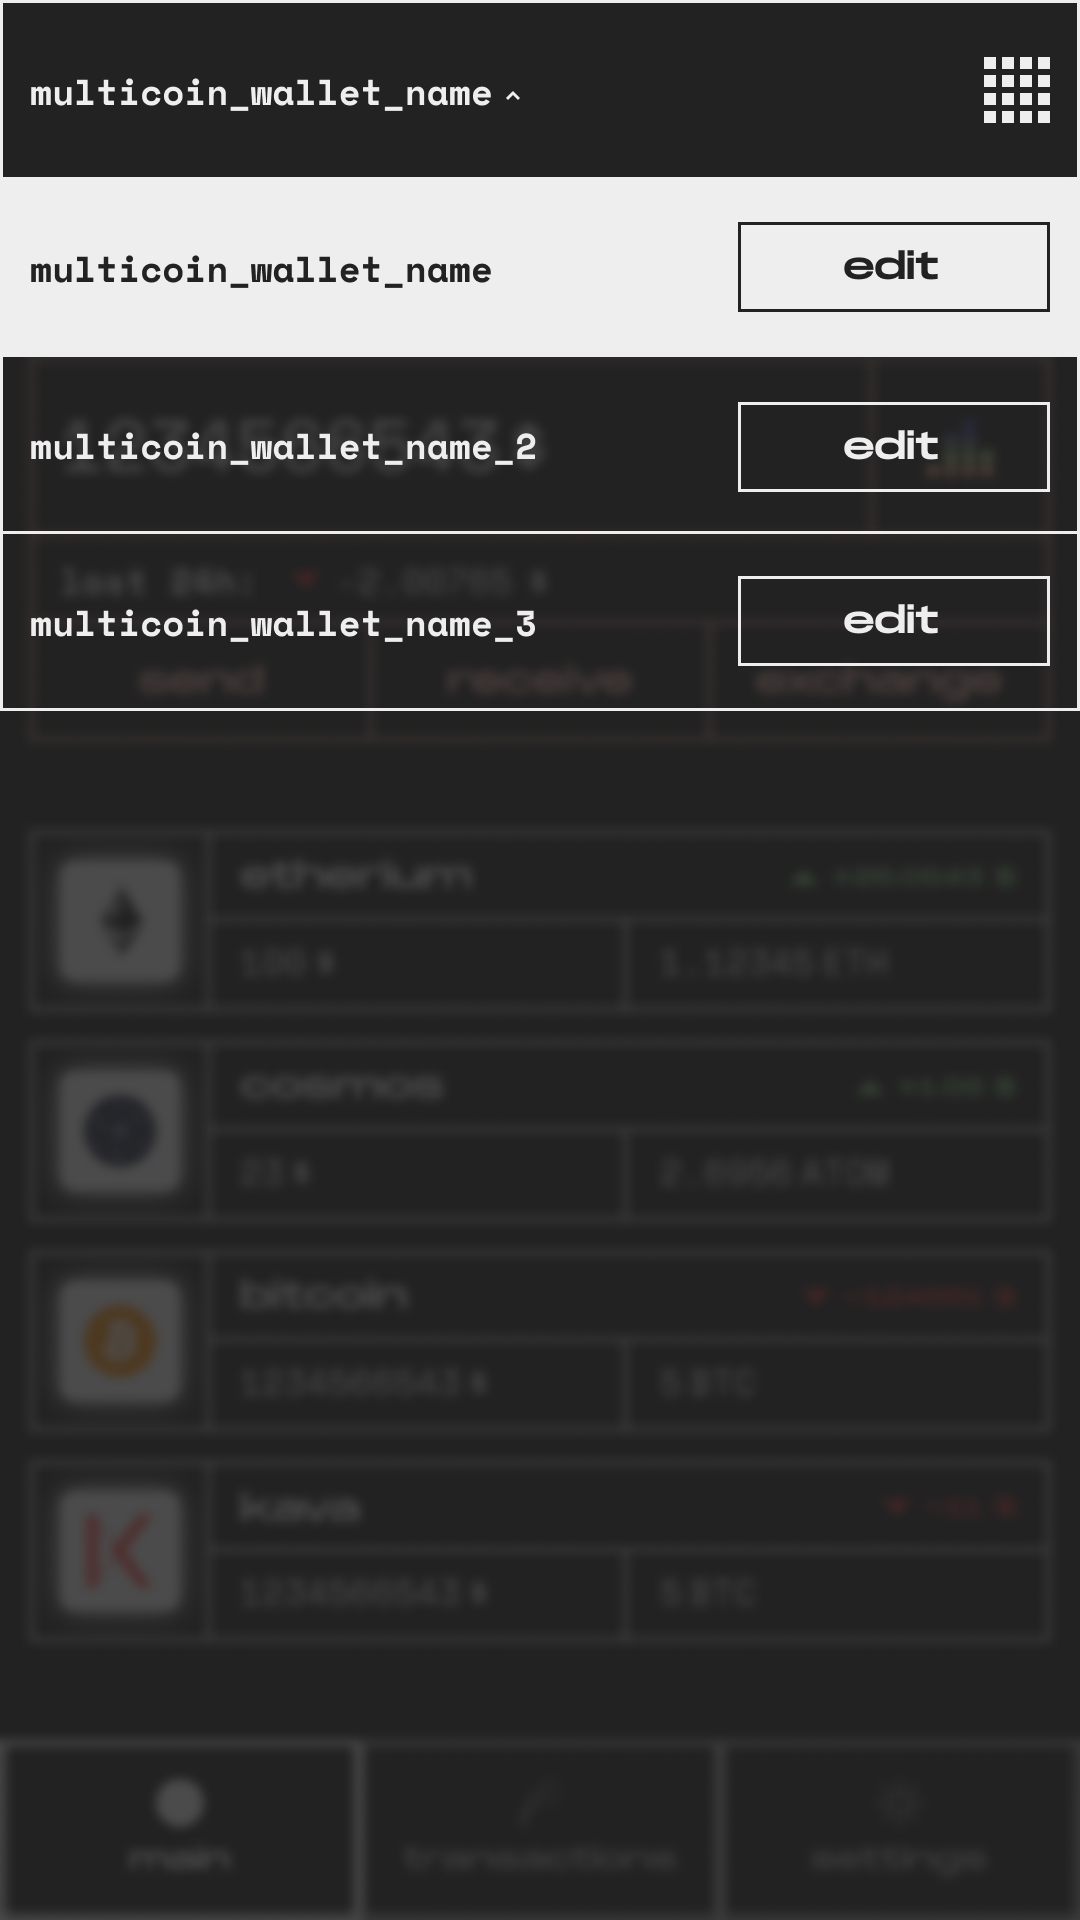This screenshot has width=1080, height=1920.
Task: Select the multicoin_wallet_name_3 wallet entry
Action: click(x=540, y=621)
